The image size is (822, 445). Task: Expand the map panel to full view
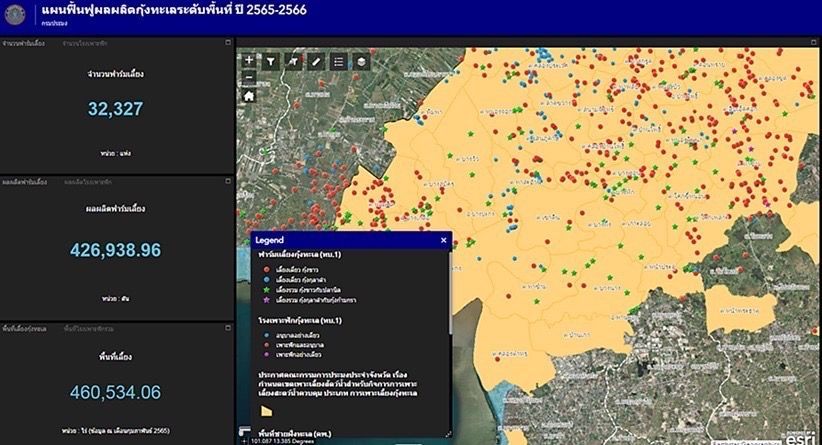(x=814, y=43)
